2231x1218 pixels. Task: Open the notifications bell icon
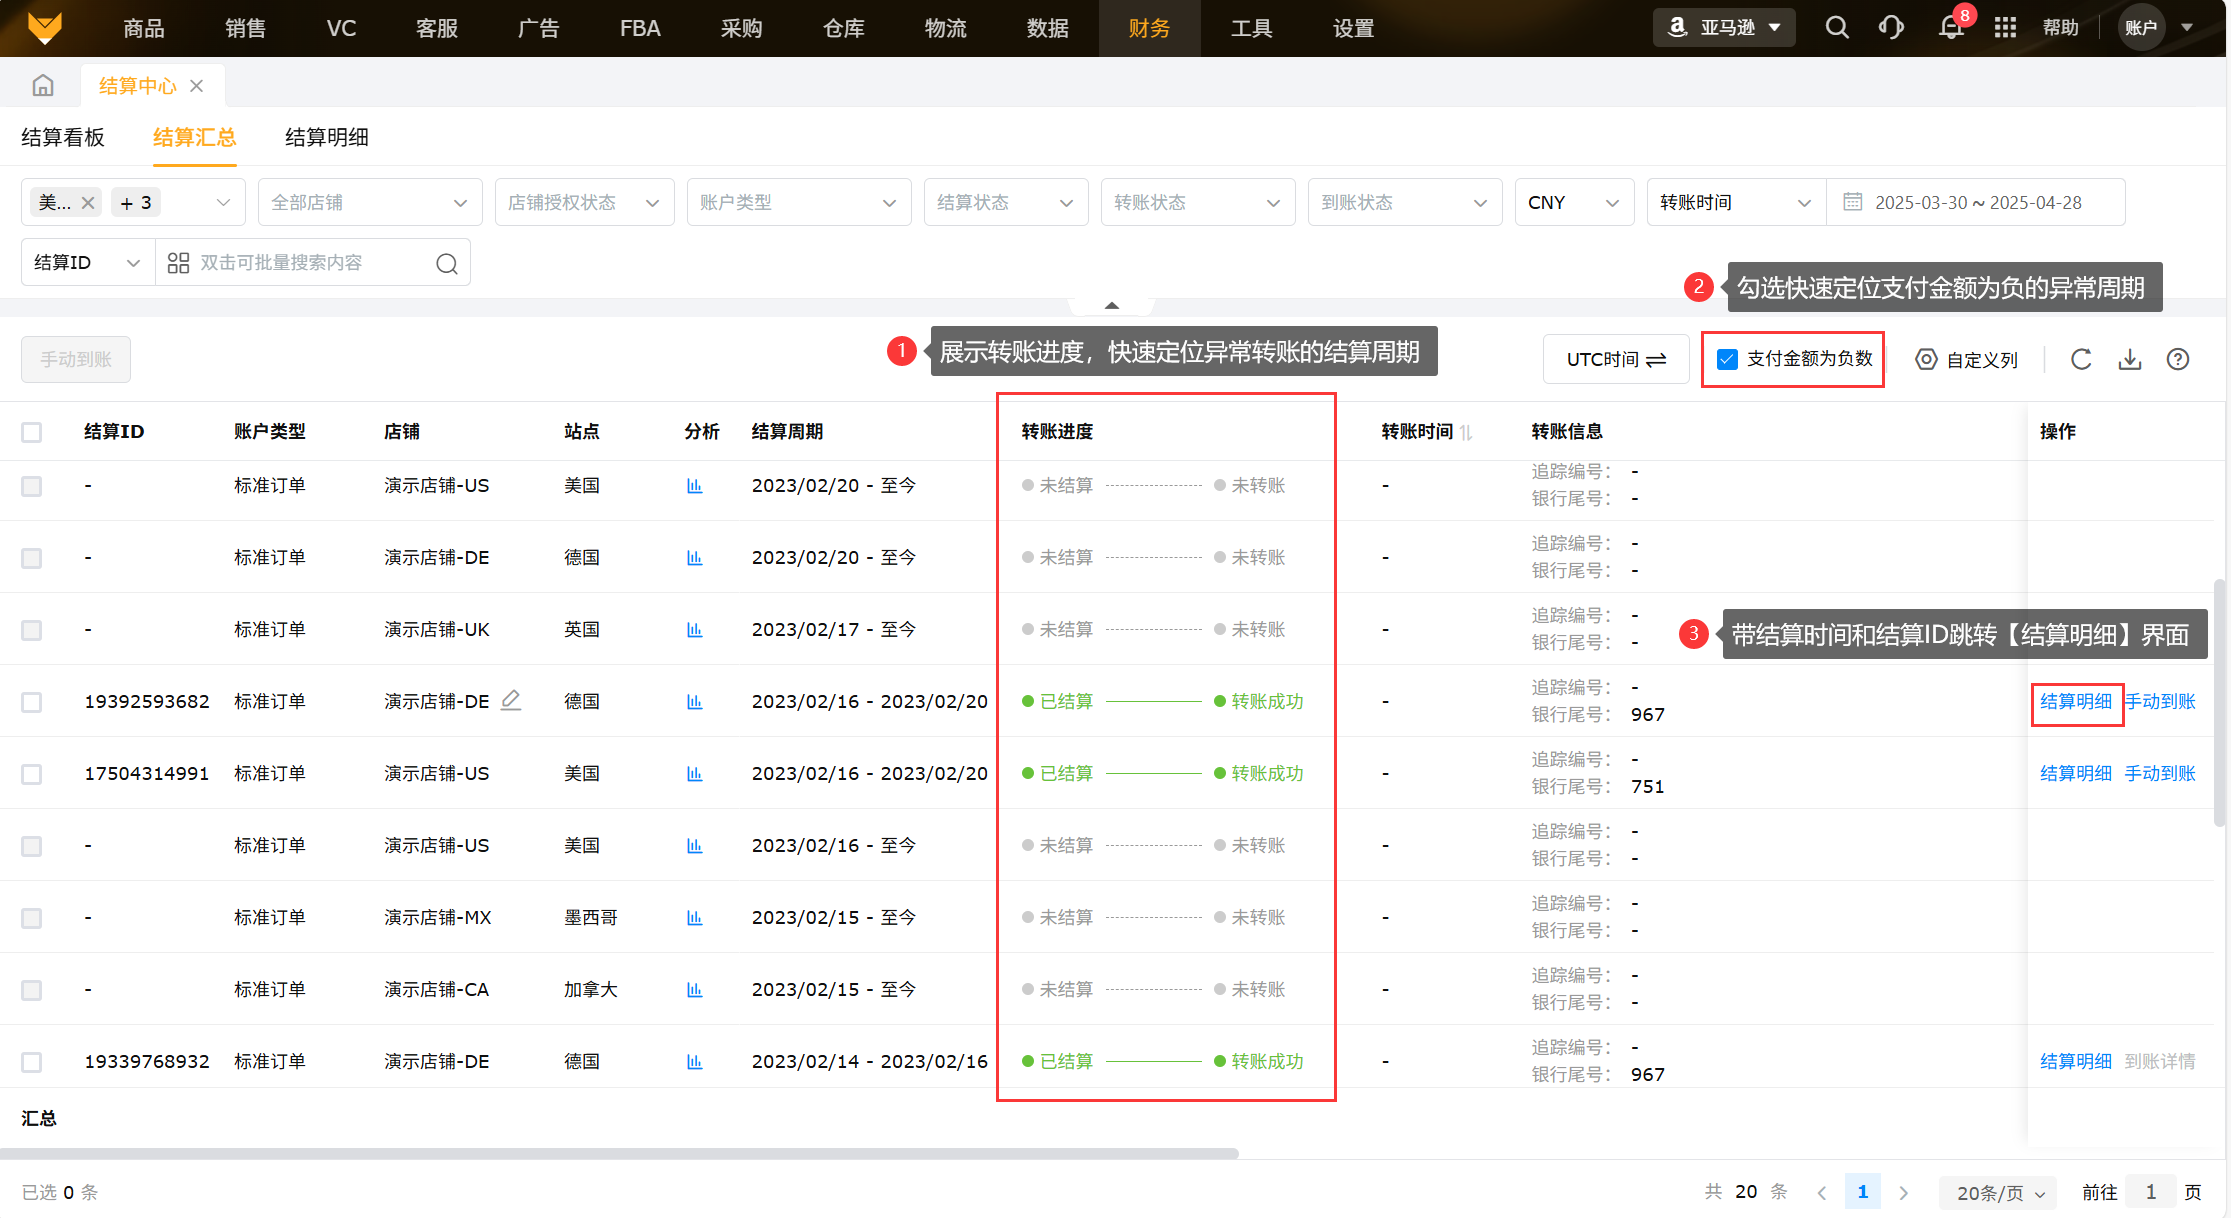(1950, 28)
